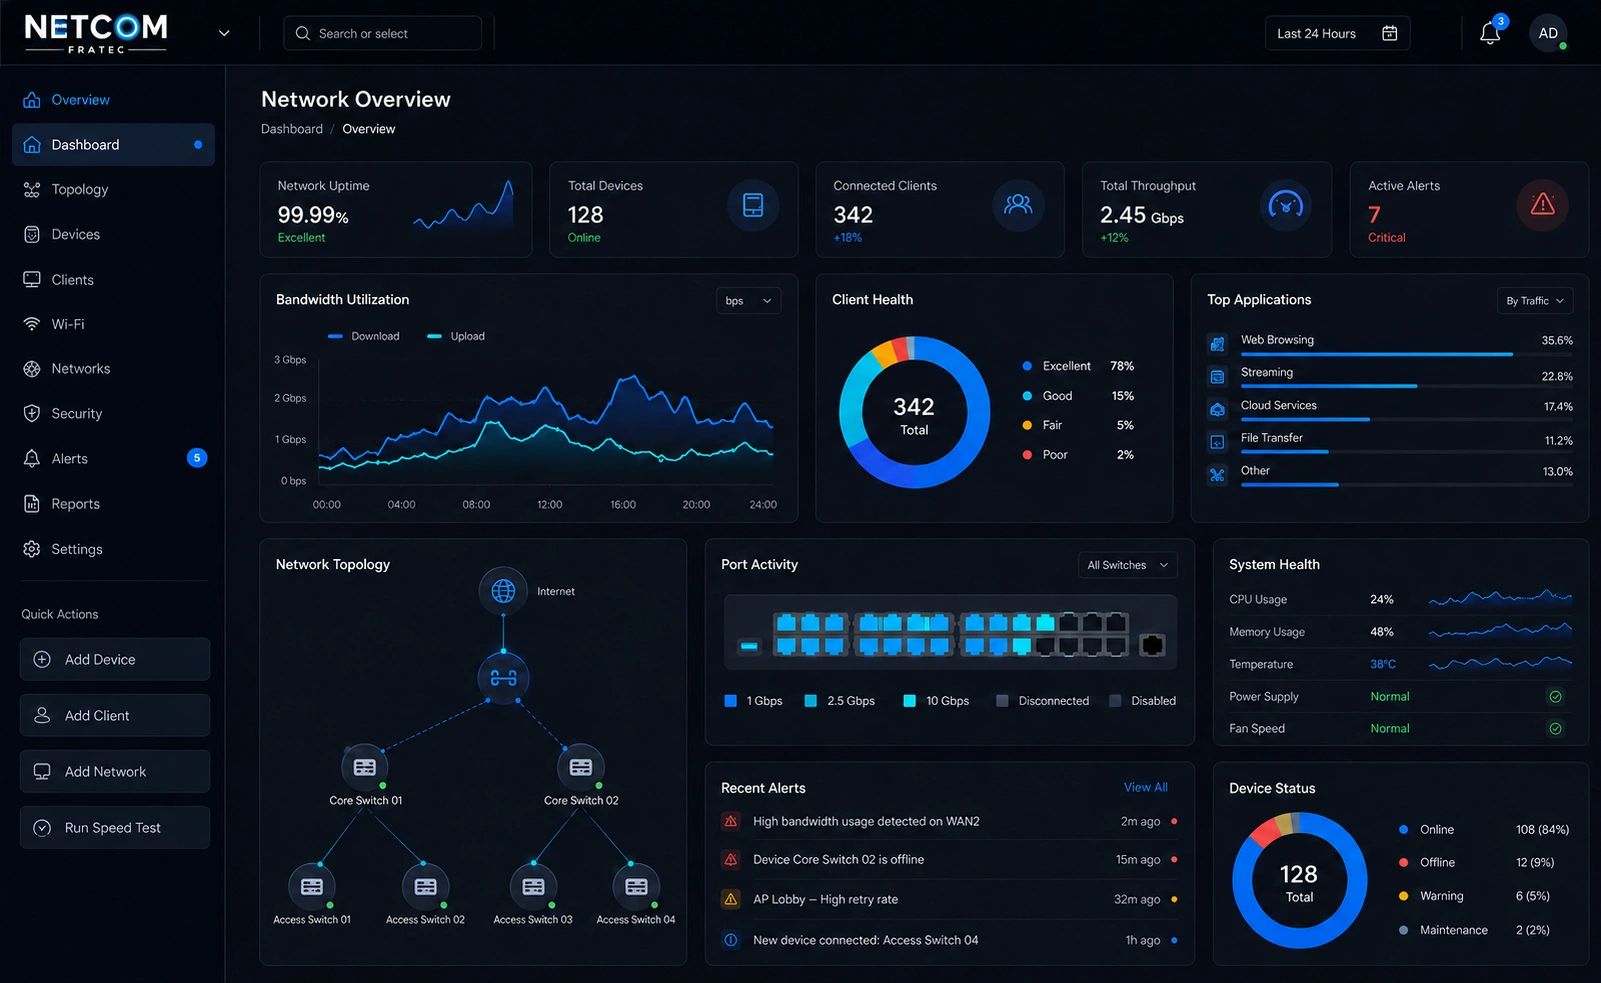Expand the dropdown next to NETCOM logo
Screen dimensions: 1601x983
pos(224,33)
